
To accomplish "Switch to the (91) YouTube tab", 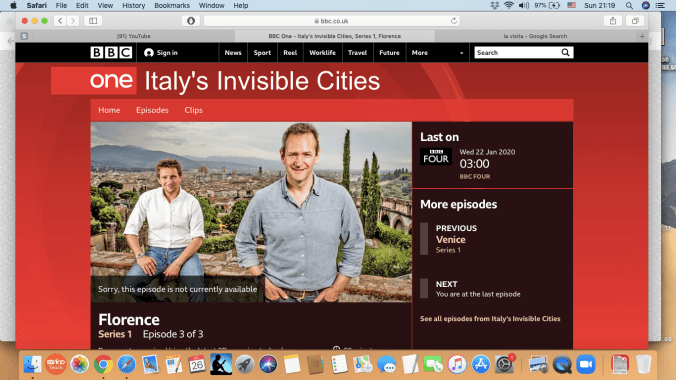I will tap(133, 36).
